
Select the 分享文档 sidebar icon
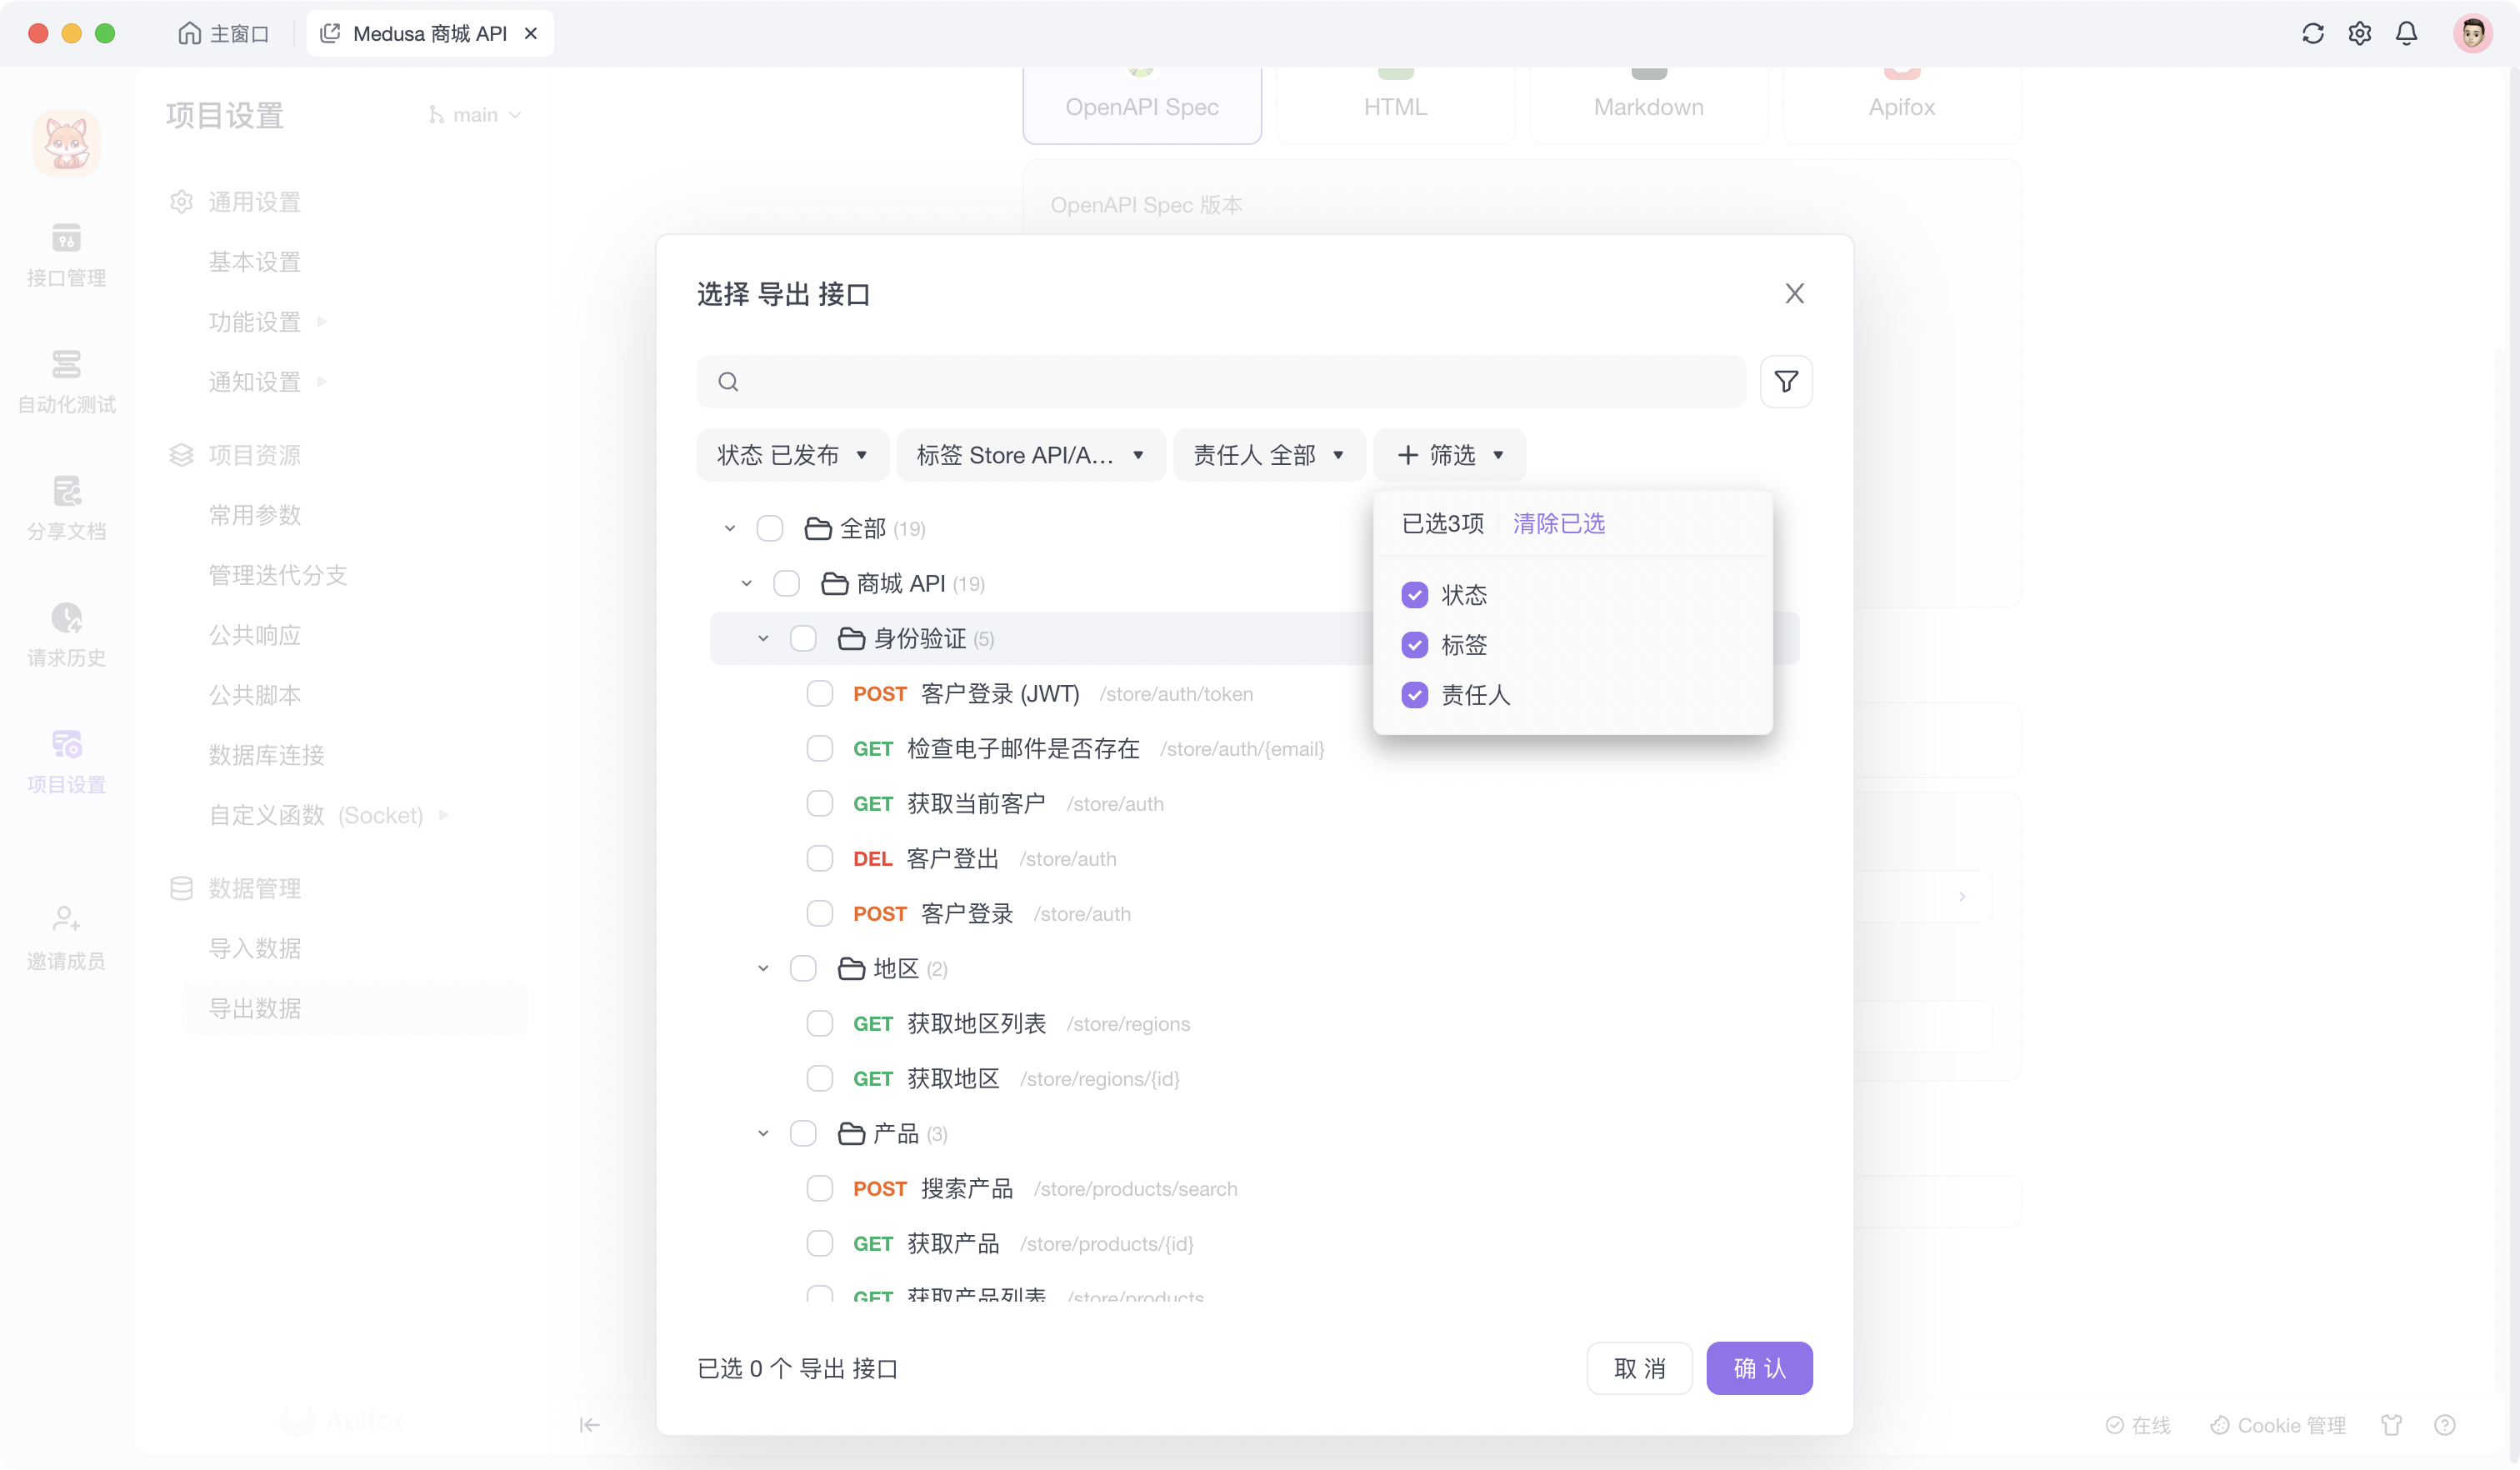pos(66,508)
